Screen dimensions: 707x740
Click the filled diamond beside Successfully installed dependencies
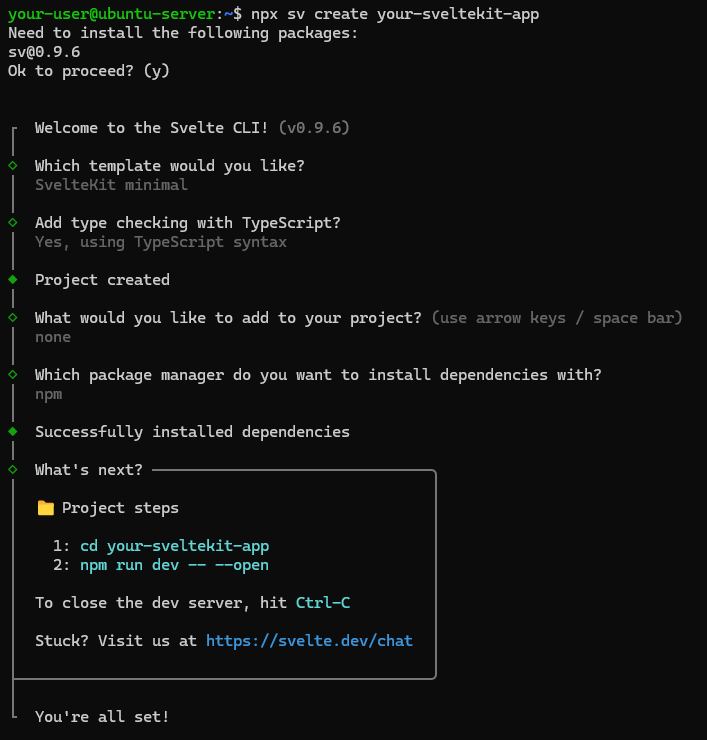tap(13, 432)
